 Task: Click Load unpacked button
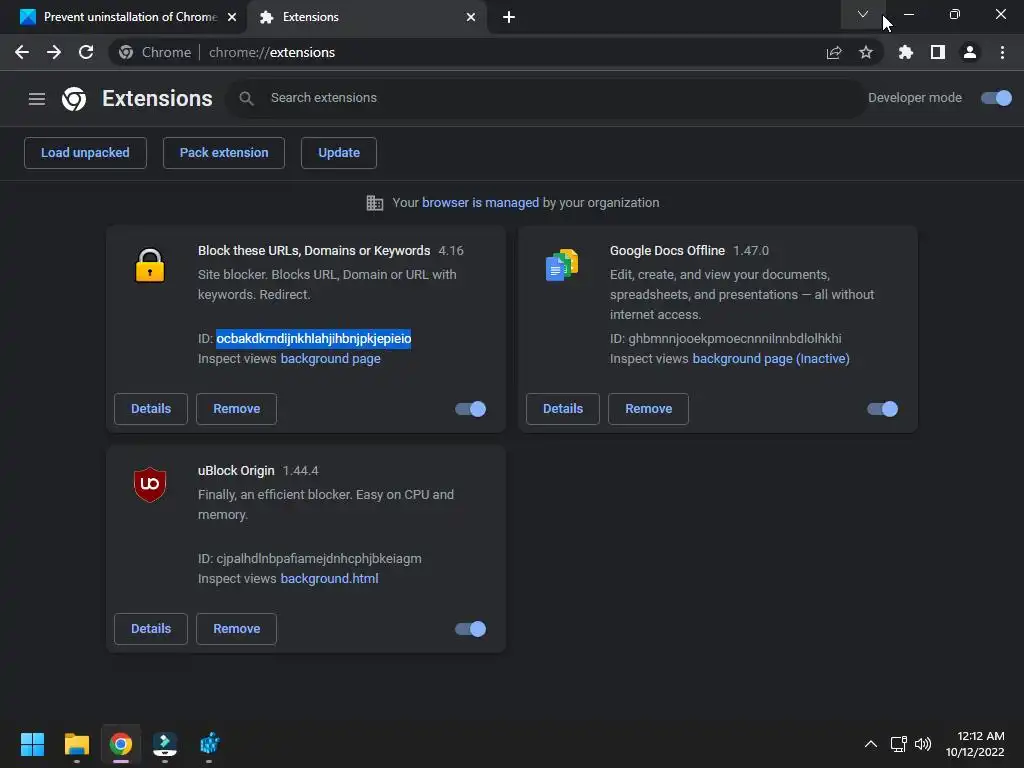pyautogui.click(x=86, y=153)
